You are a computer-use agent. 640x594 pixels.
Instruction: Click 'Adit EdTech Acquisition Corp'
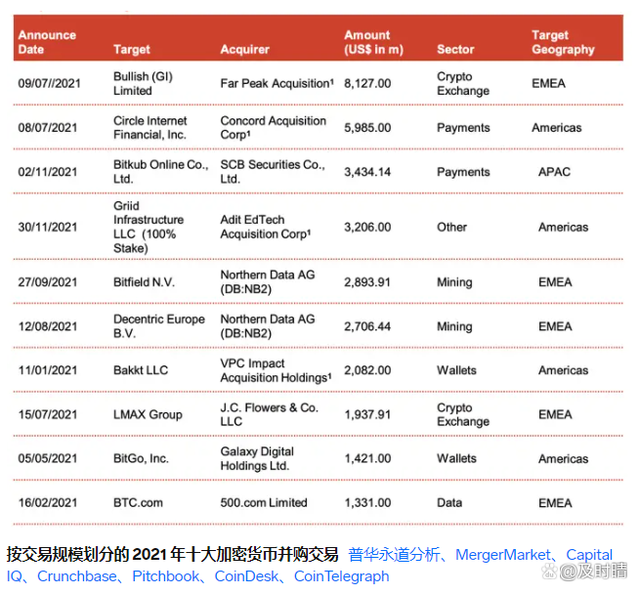tap(265, 227)
